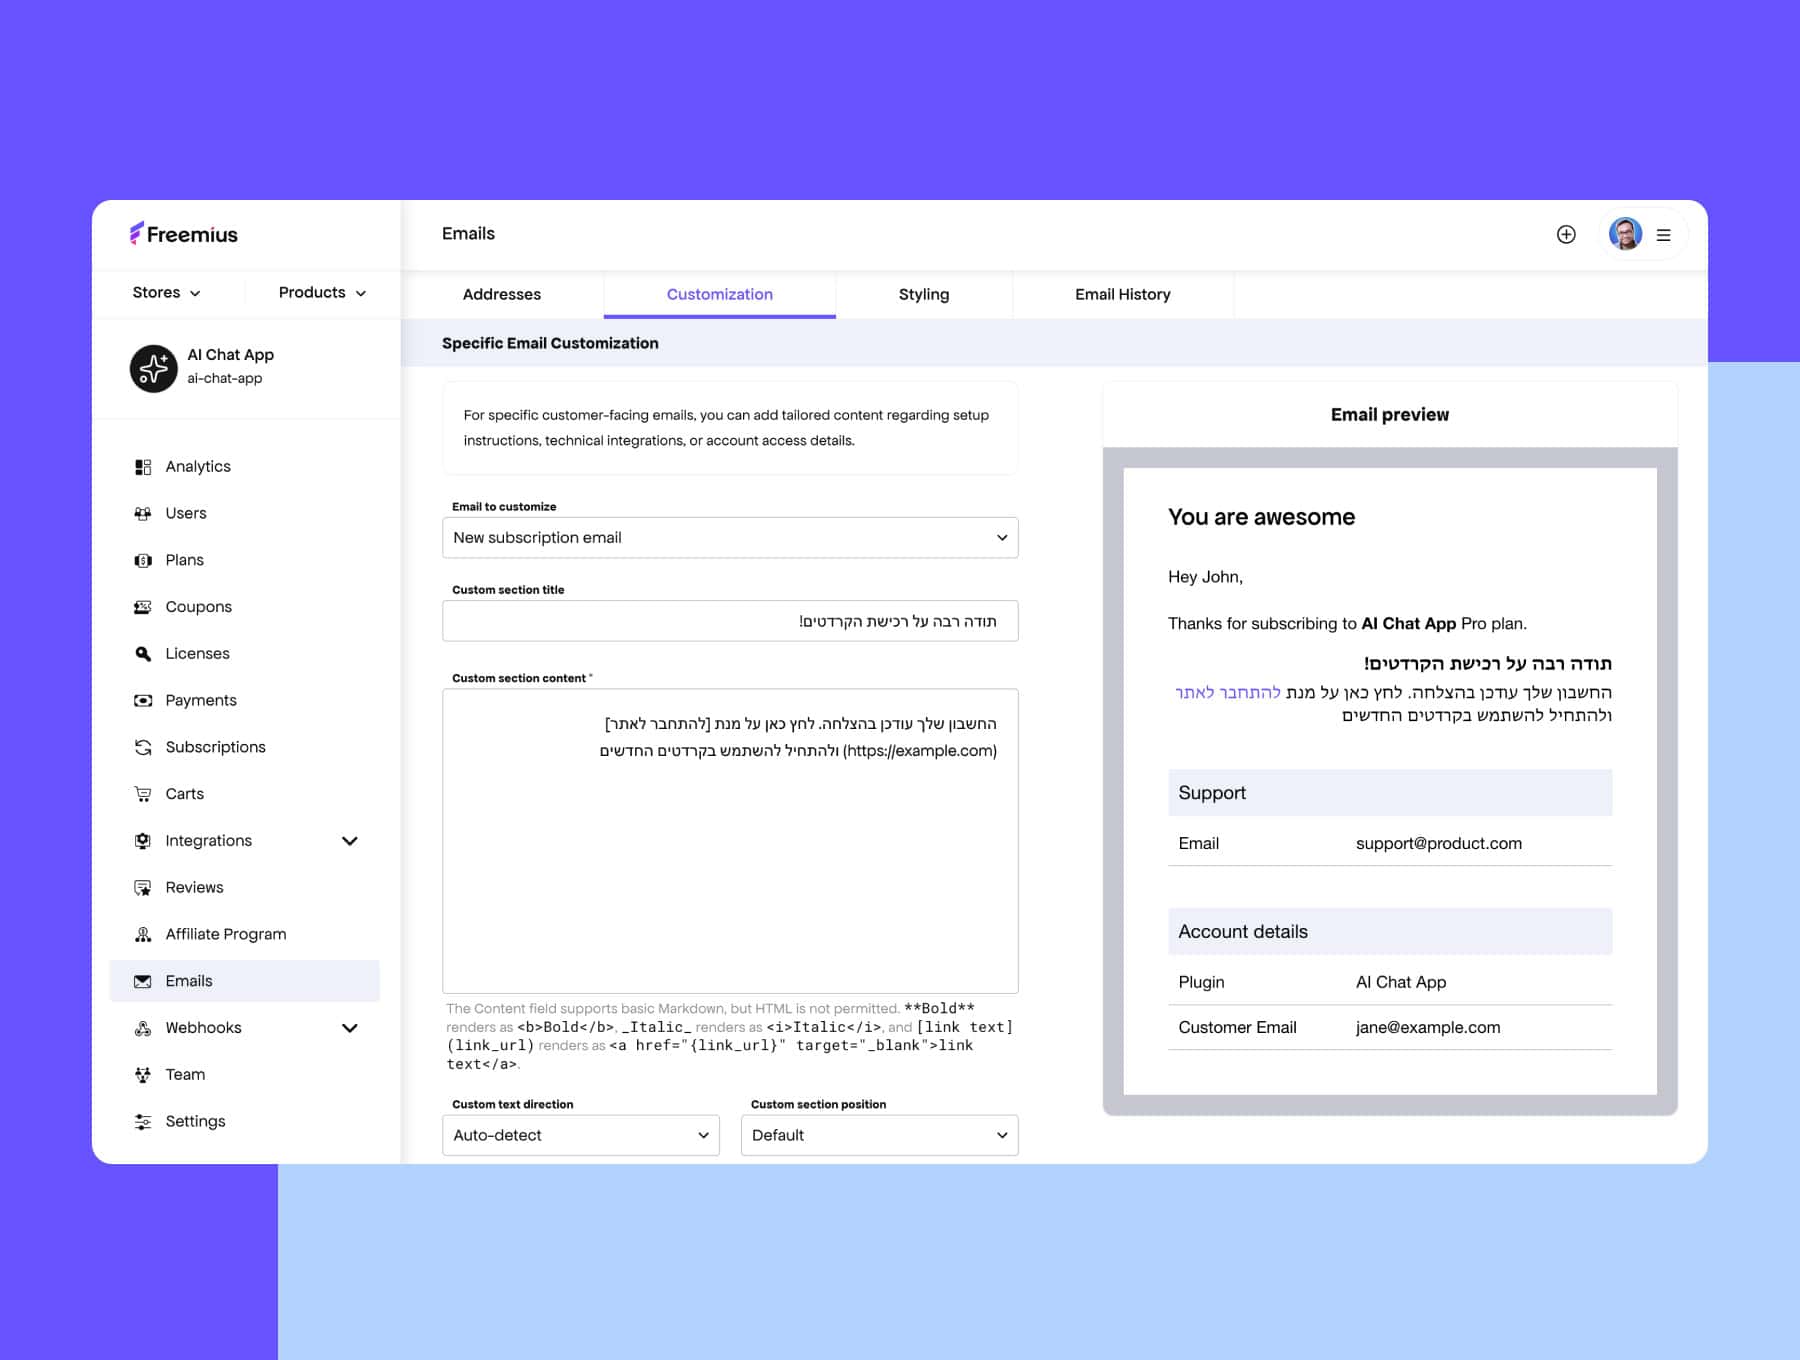Click the Subscriptions refresh icon
Screen dimensions: 1800x1360
tap(143, 748)
